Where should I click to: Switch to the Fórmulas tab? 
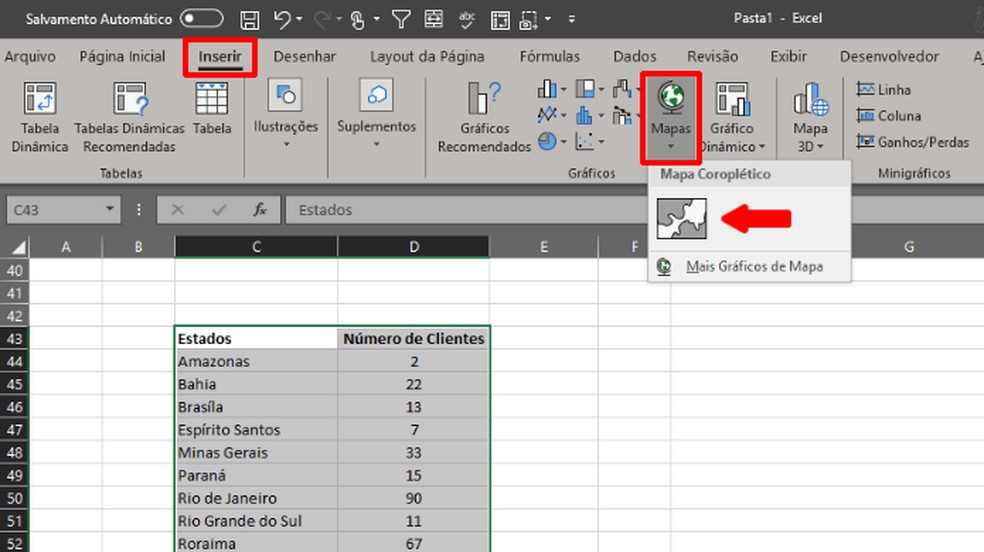coord(549,57)
